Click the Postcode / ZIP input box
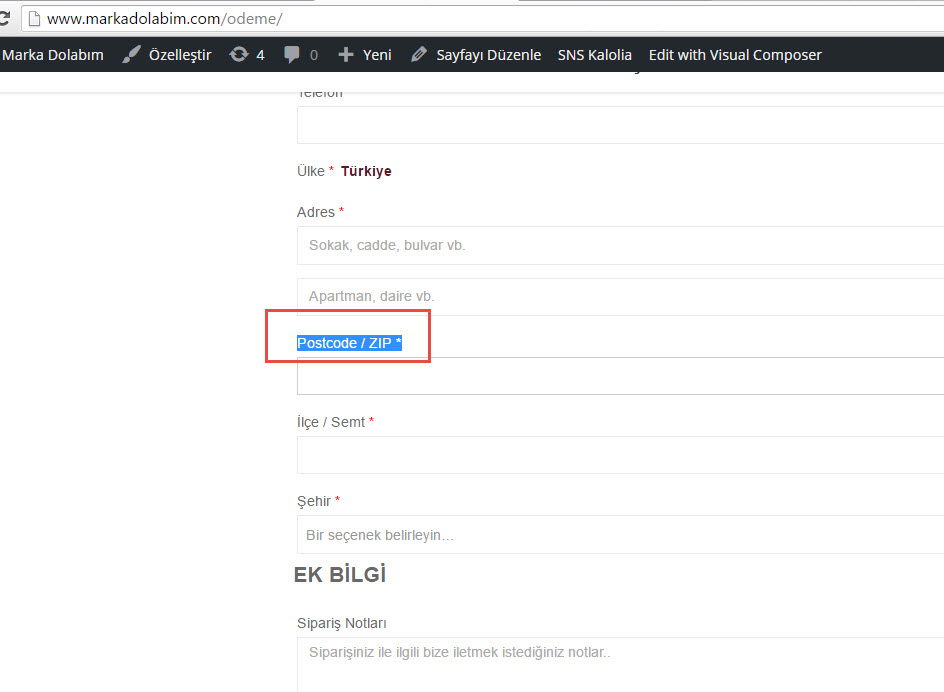Viewport: 944px width, 692px height. (x=620, y=376)
